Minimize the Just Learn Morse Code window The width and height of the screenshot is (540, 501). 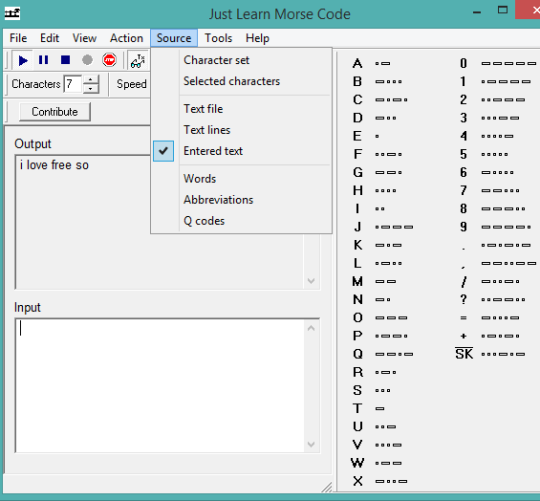tap(477, 12)
